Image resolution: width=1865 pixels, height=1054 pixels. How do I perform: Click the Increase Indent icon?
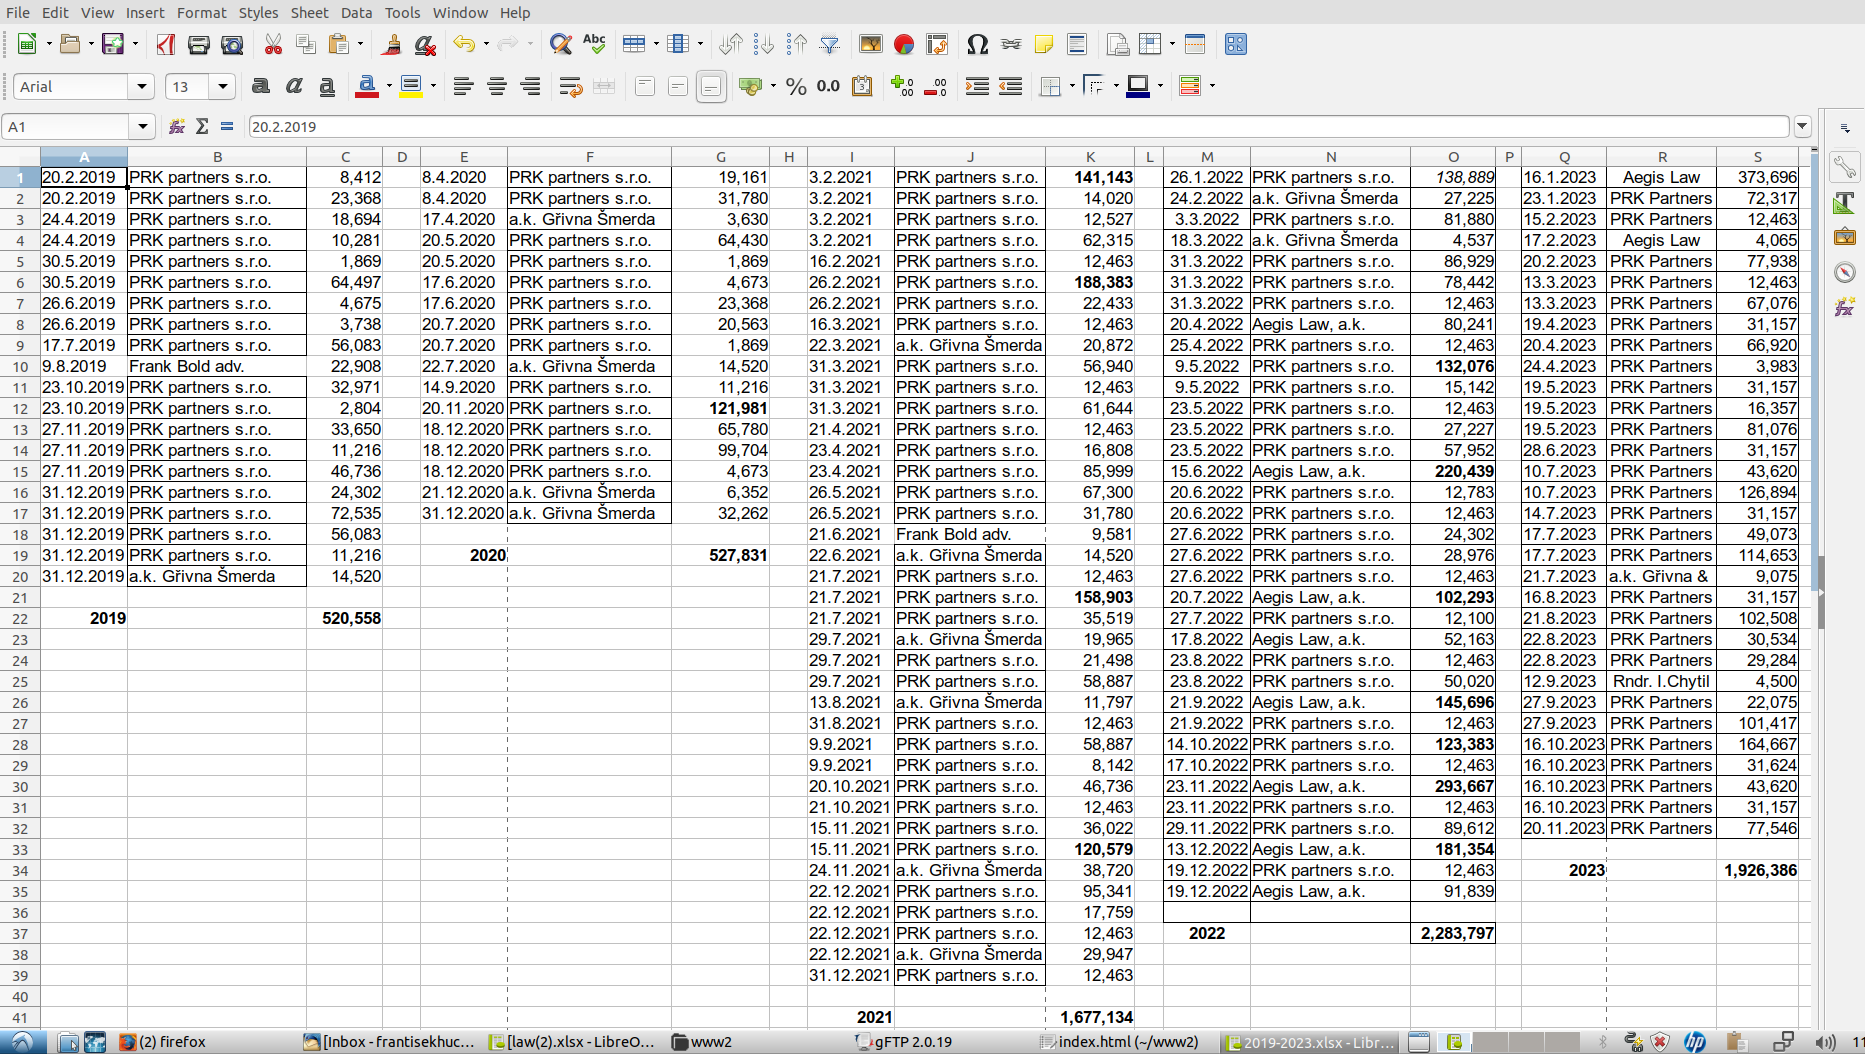point(977,86)
